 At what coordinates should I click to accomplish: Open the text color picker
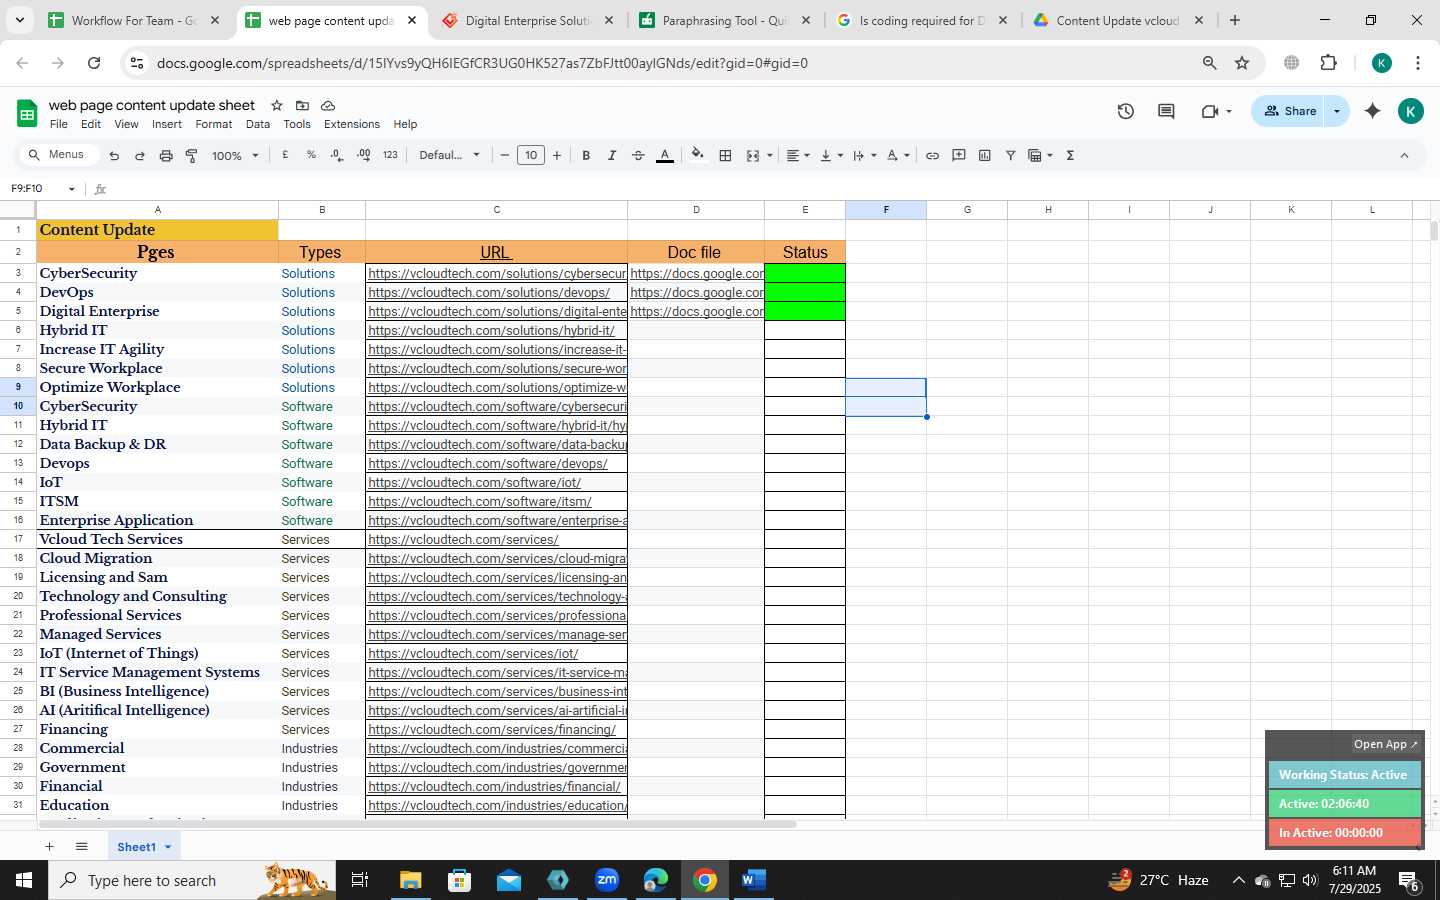coord(665,155)
